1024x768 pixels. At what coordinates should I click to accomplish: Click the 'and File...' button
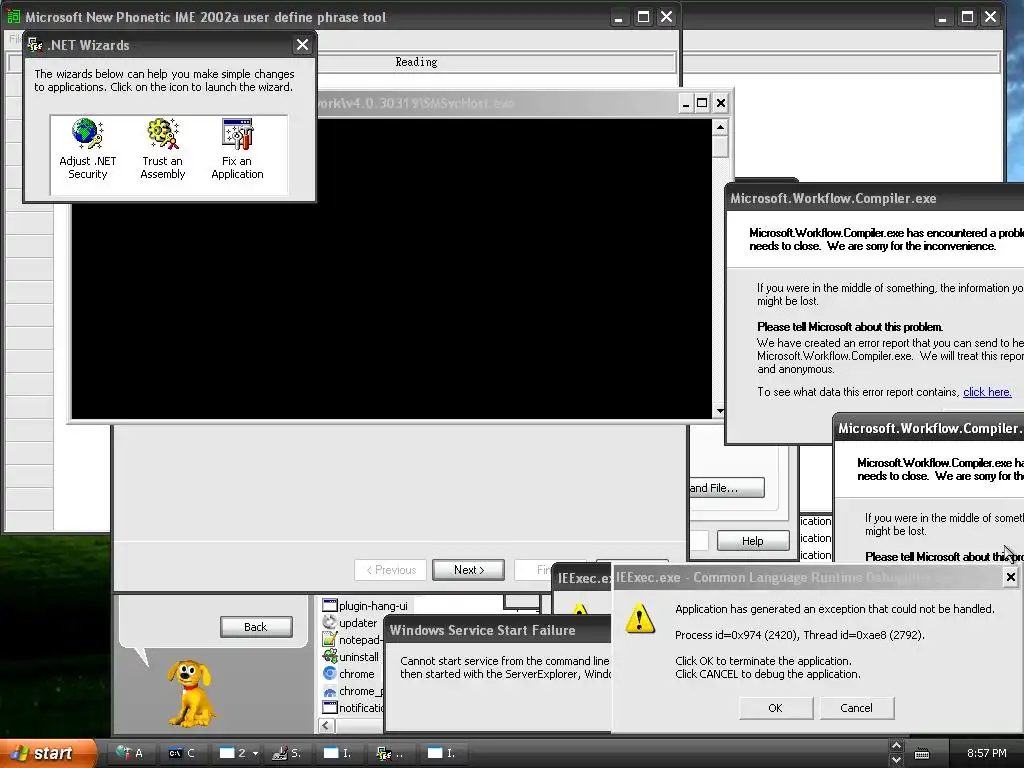[x=726, y=488]
